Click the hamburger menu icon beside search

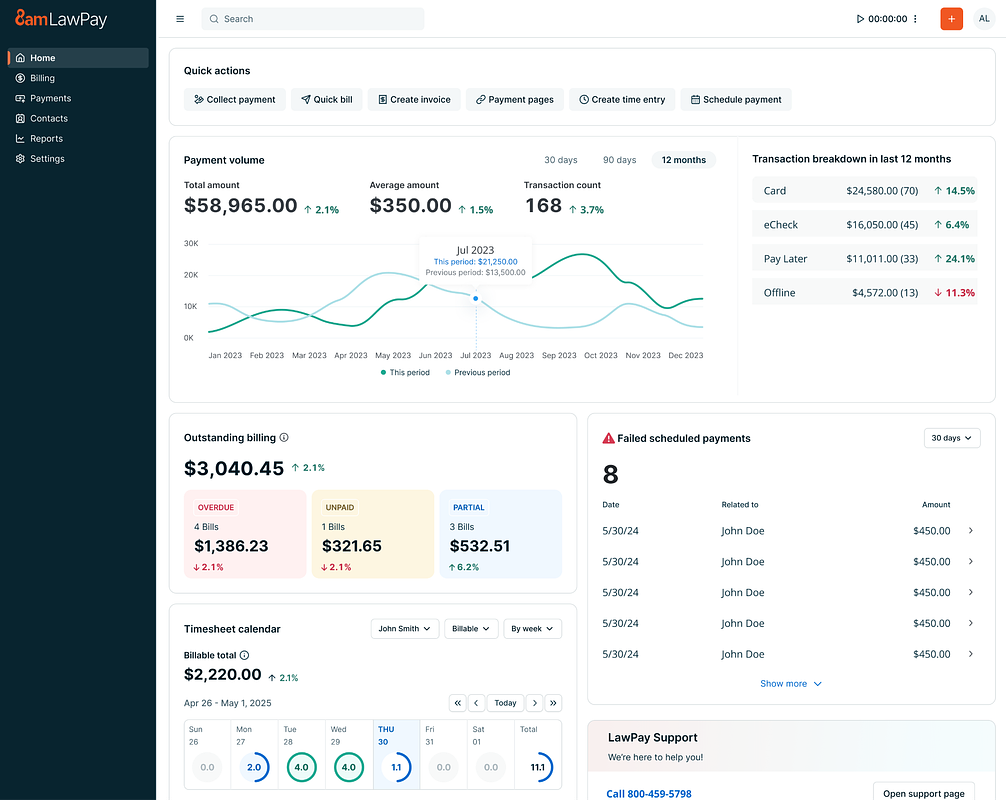(x=179, y=18)
